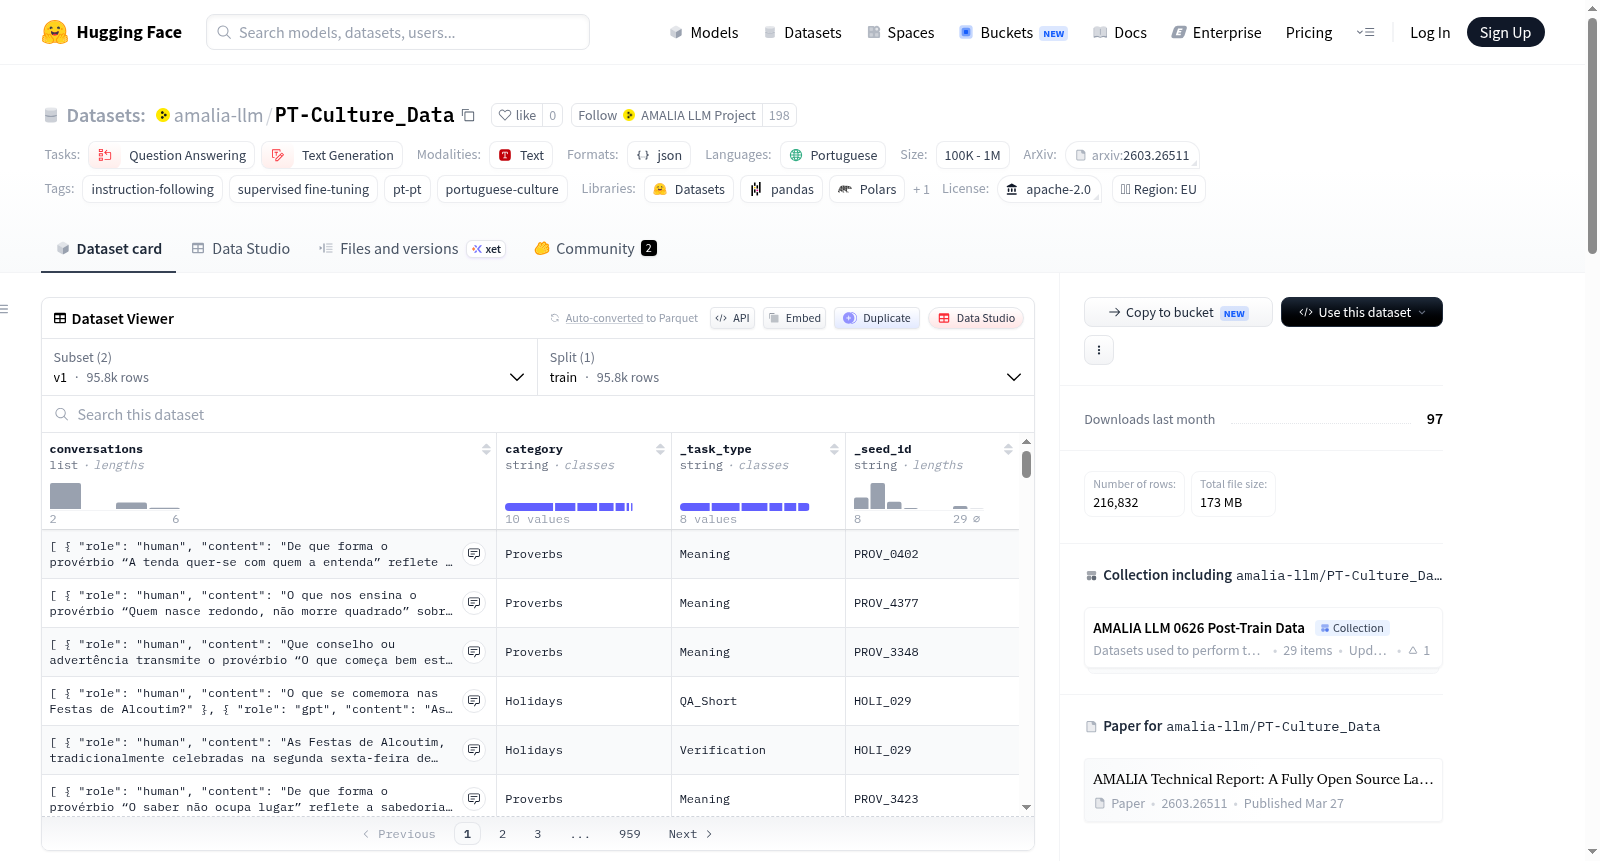Open Data Studio button in Dataset Viewer header

(976, 318)
